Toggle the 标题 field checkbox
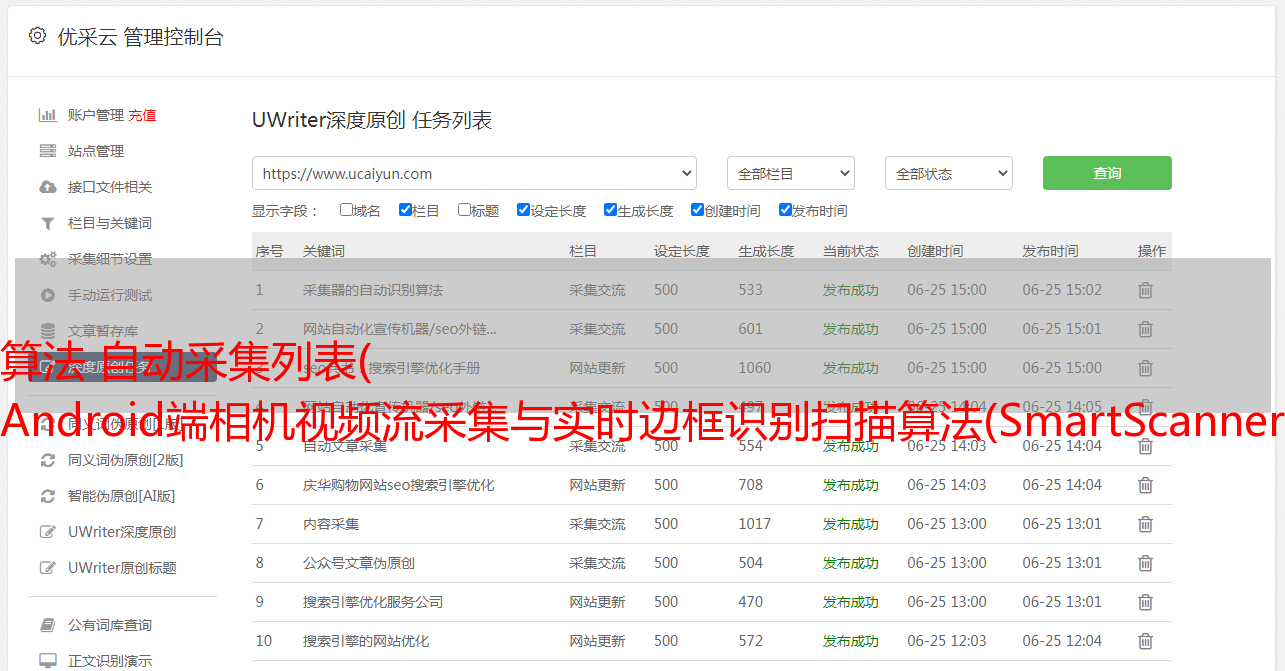 [464, 210]
